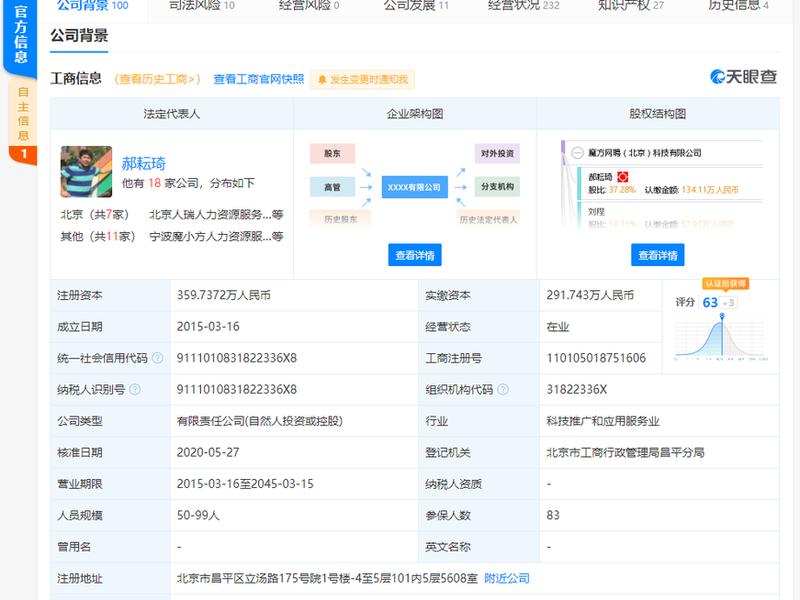Select the 对外投资 box in diagram

[x=497, y=153]
